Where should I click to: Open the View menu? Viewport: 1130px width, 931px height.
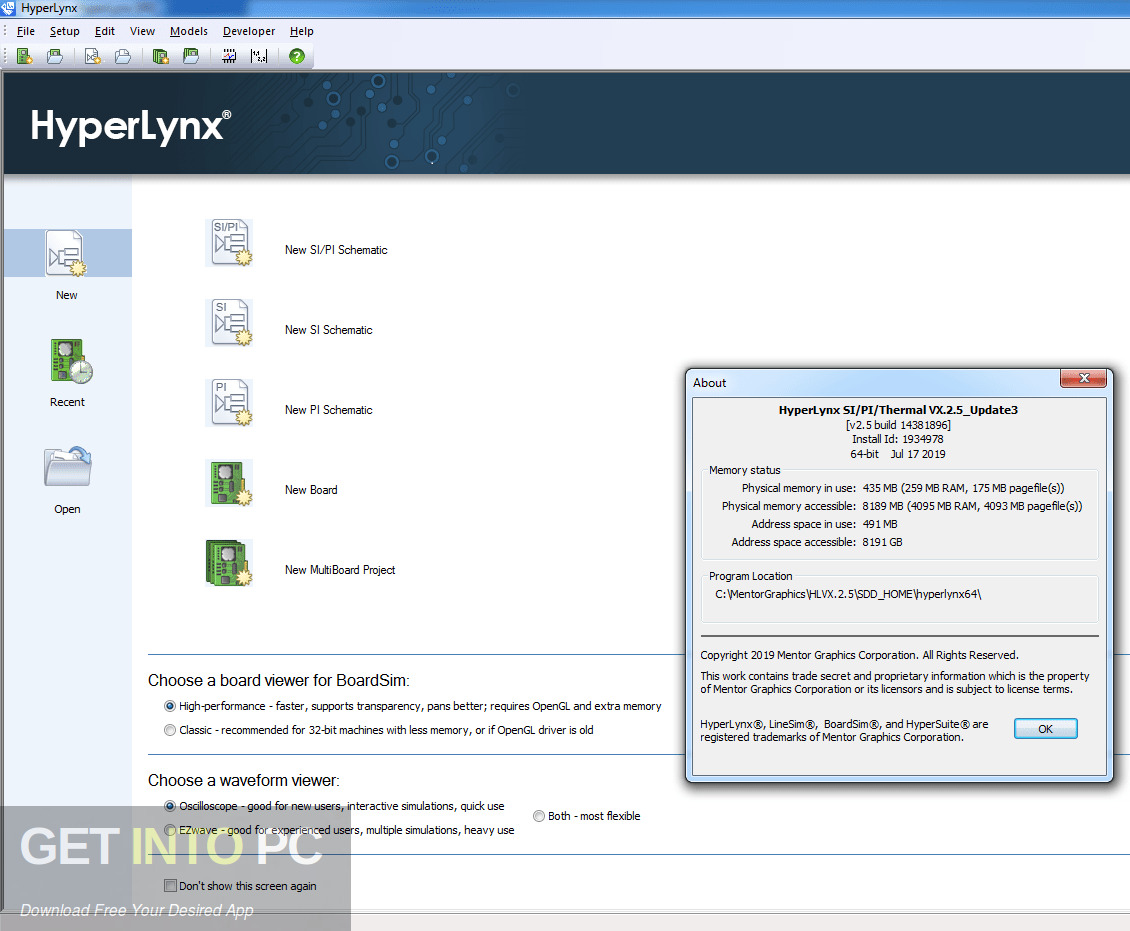[142, 31]
